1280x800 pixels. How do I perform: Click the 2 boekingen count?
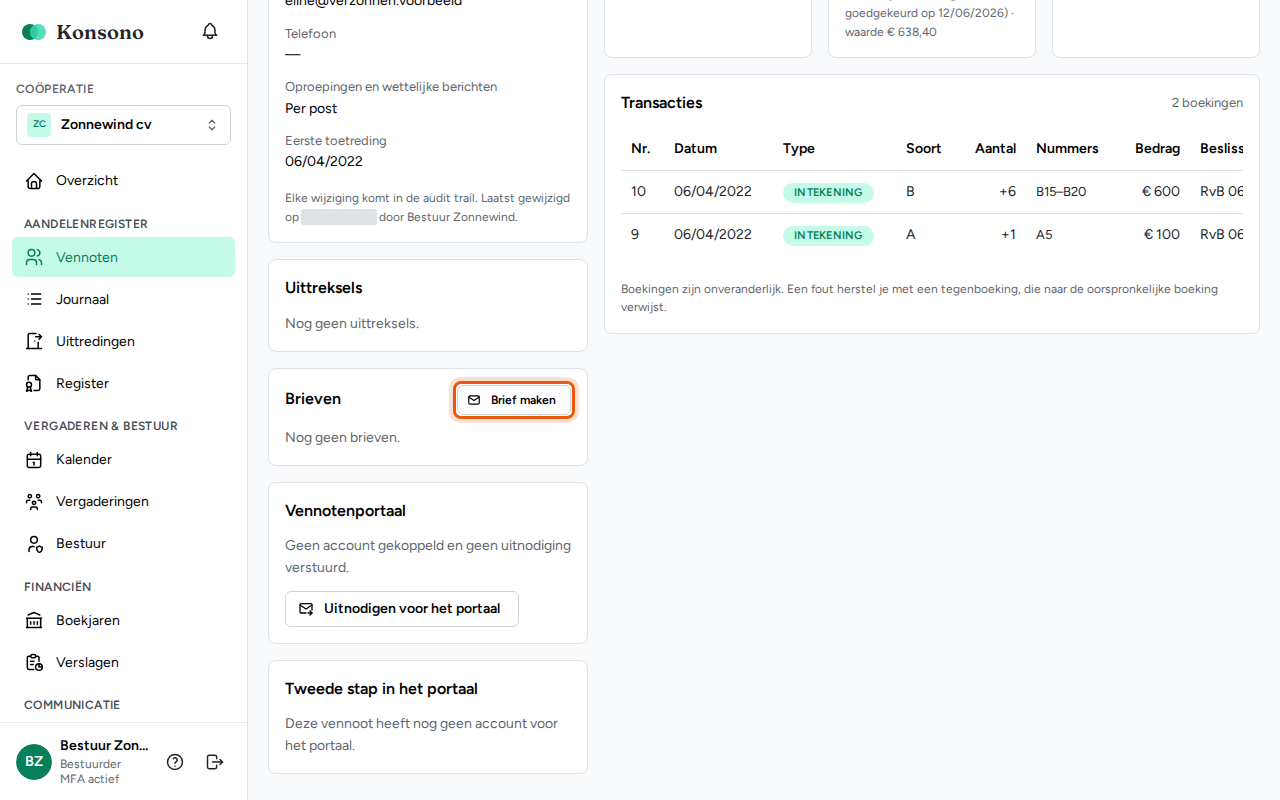click(x=1207, y=103)
